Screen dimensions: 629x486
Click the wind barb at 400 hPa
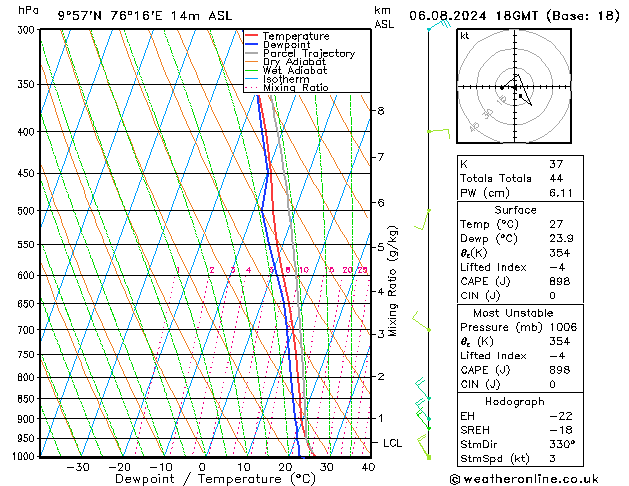click(439, 134)
